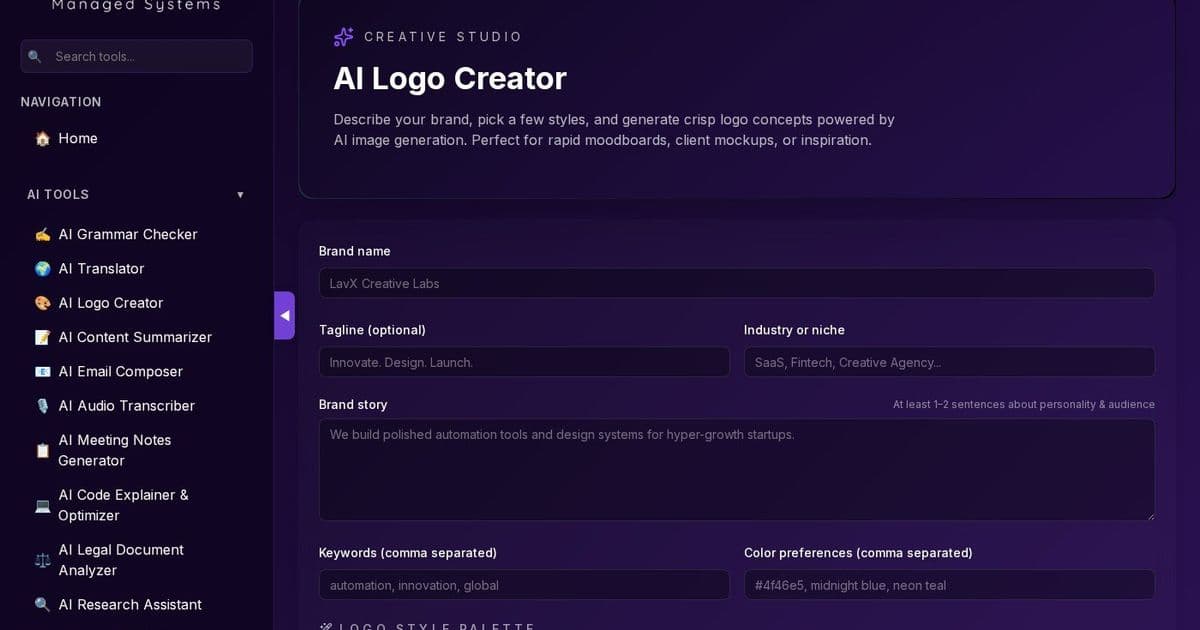Screen dimensions: 1200x630
Task: Select the AI Grammar Checker pencil icon
Action: 42,234
